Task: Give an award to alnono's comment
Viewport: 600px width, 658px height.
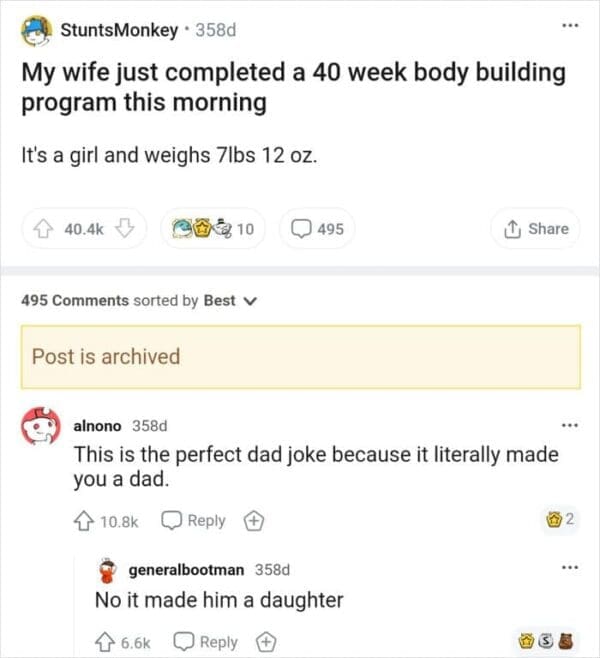Action: pyautogui.click(x=253, y=521)
